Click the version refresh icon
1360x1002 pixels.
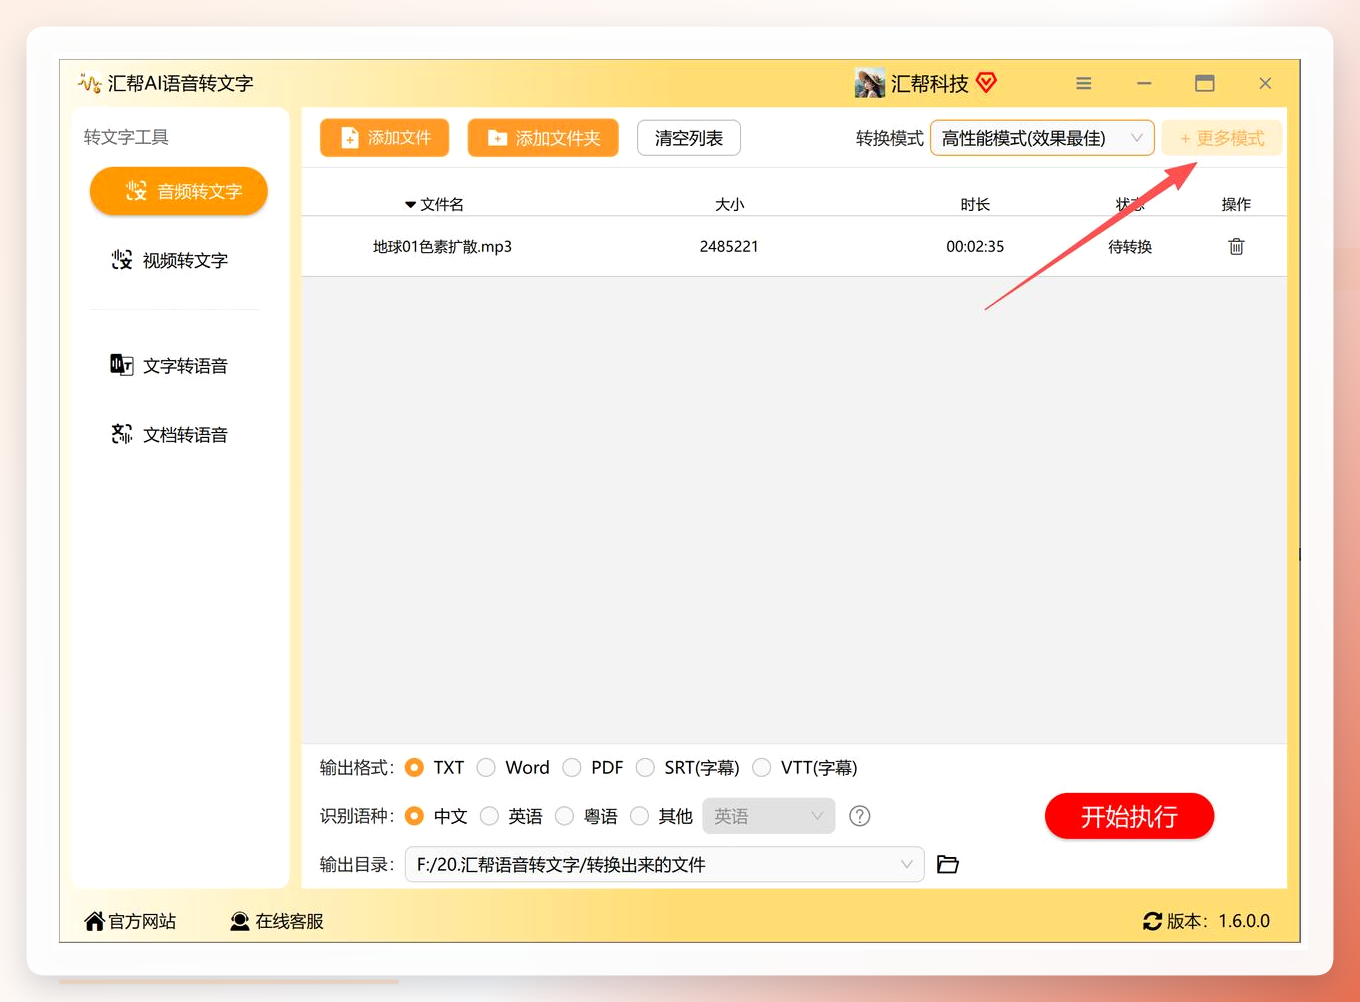pyautogui.click(x=1152, y=921)
